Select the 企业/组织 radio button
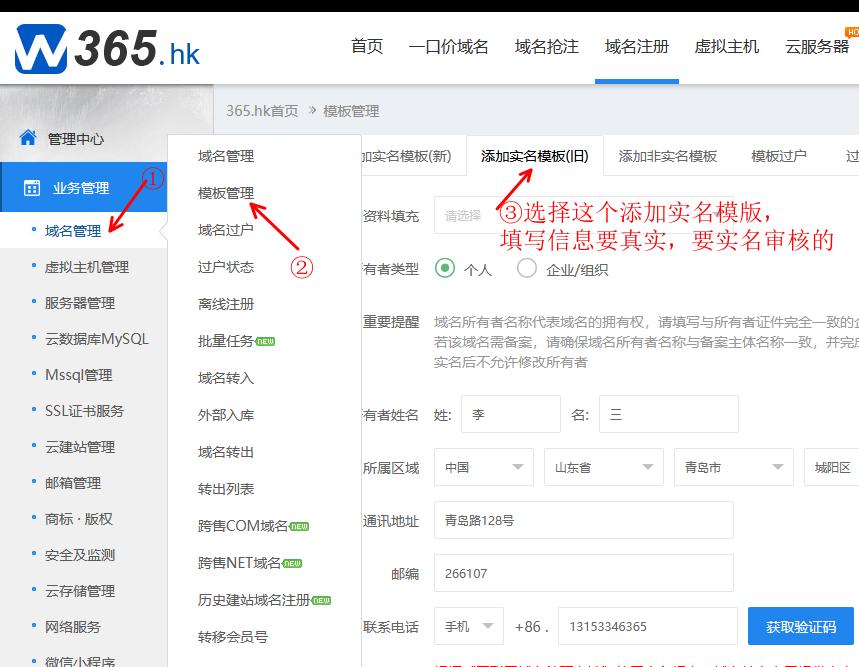This screenshot has width=859, height=667. pos(528,270)
